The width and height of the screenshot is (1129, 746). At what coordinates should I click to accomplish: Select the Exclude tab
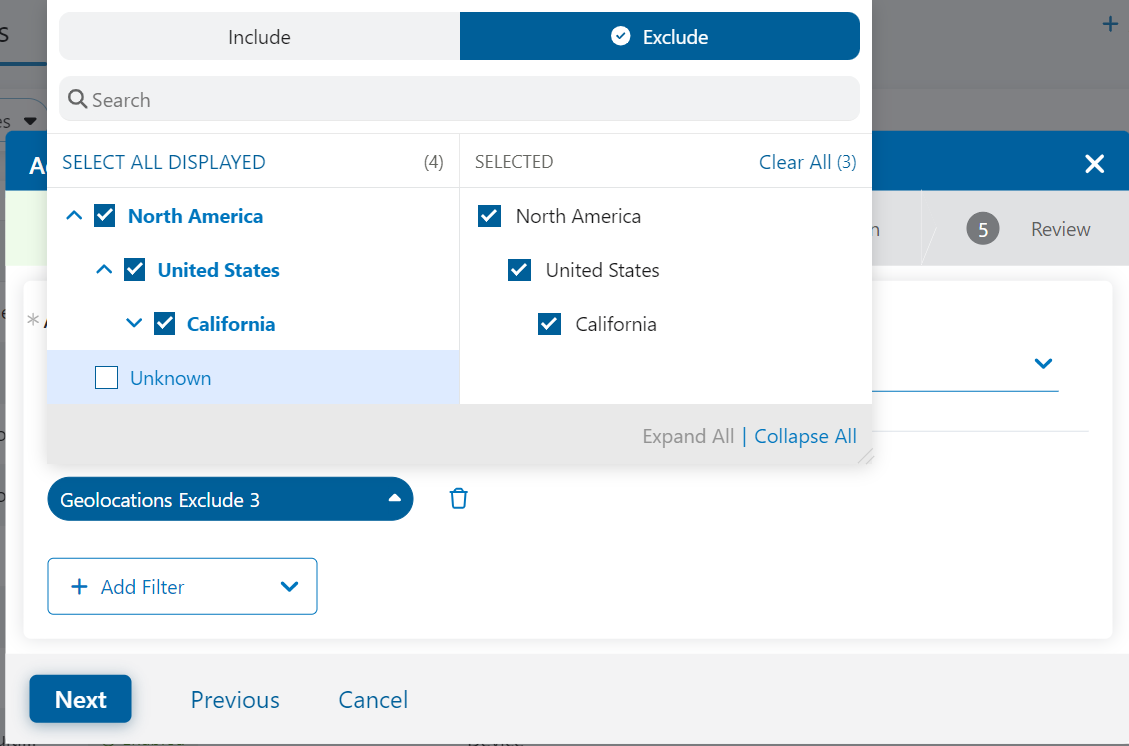point(660,37)
